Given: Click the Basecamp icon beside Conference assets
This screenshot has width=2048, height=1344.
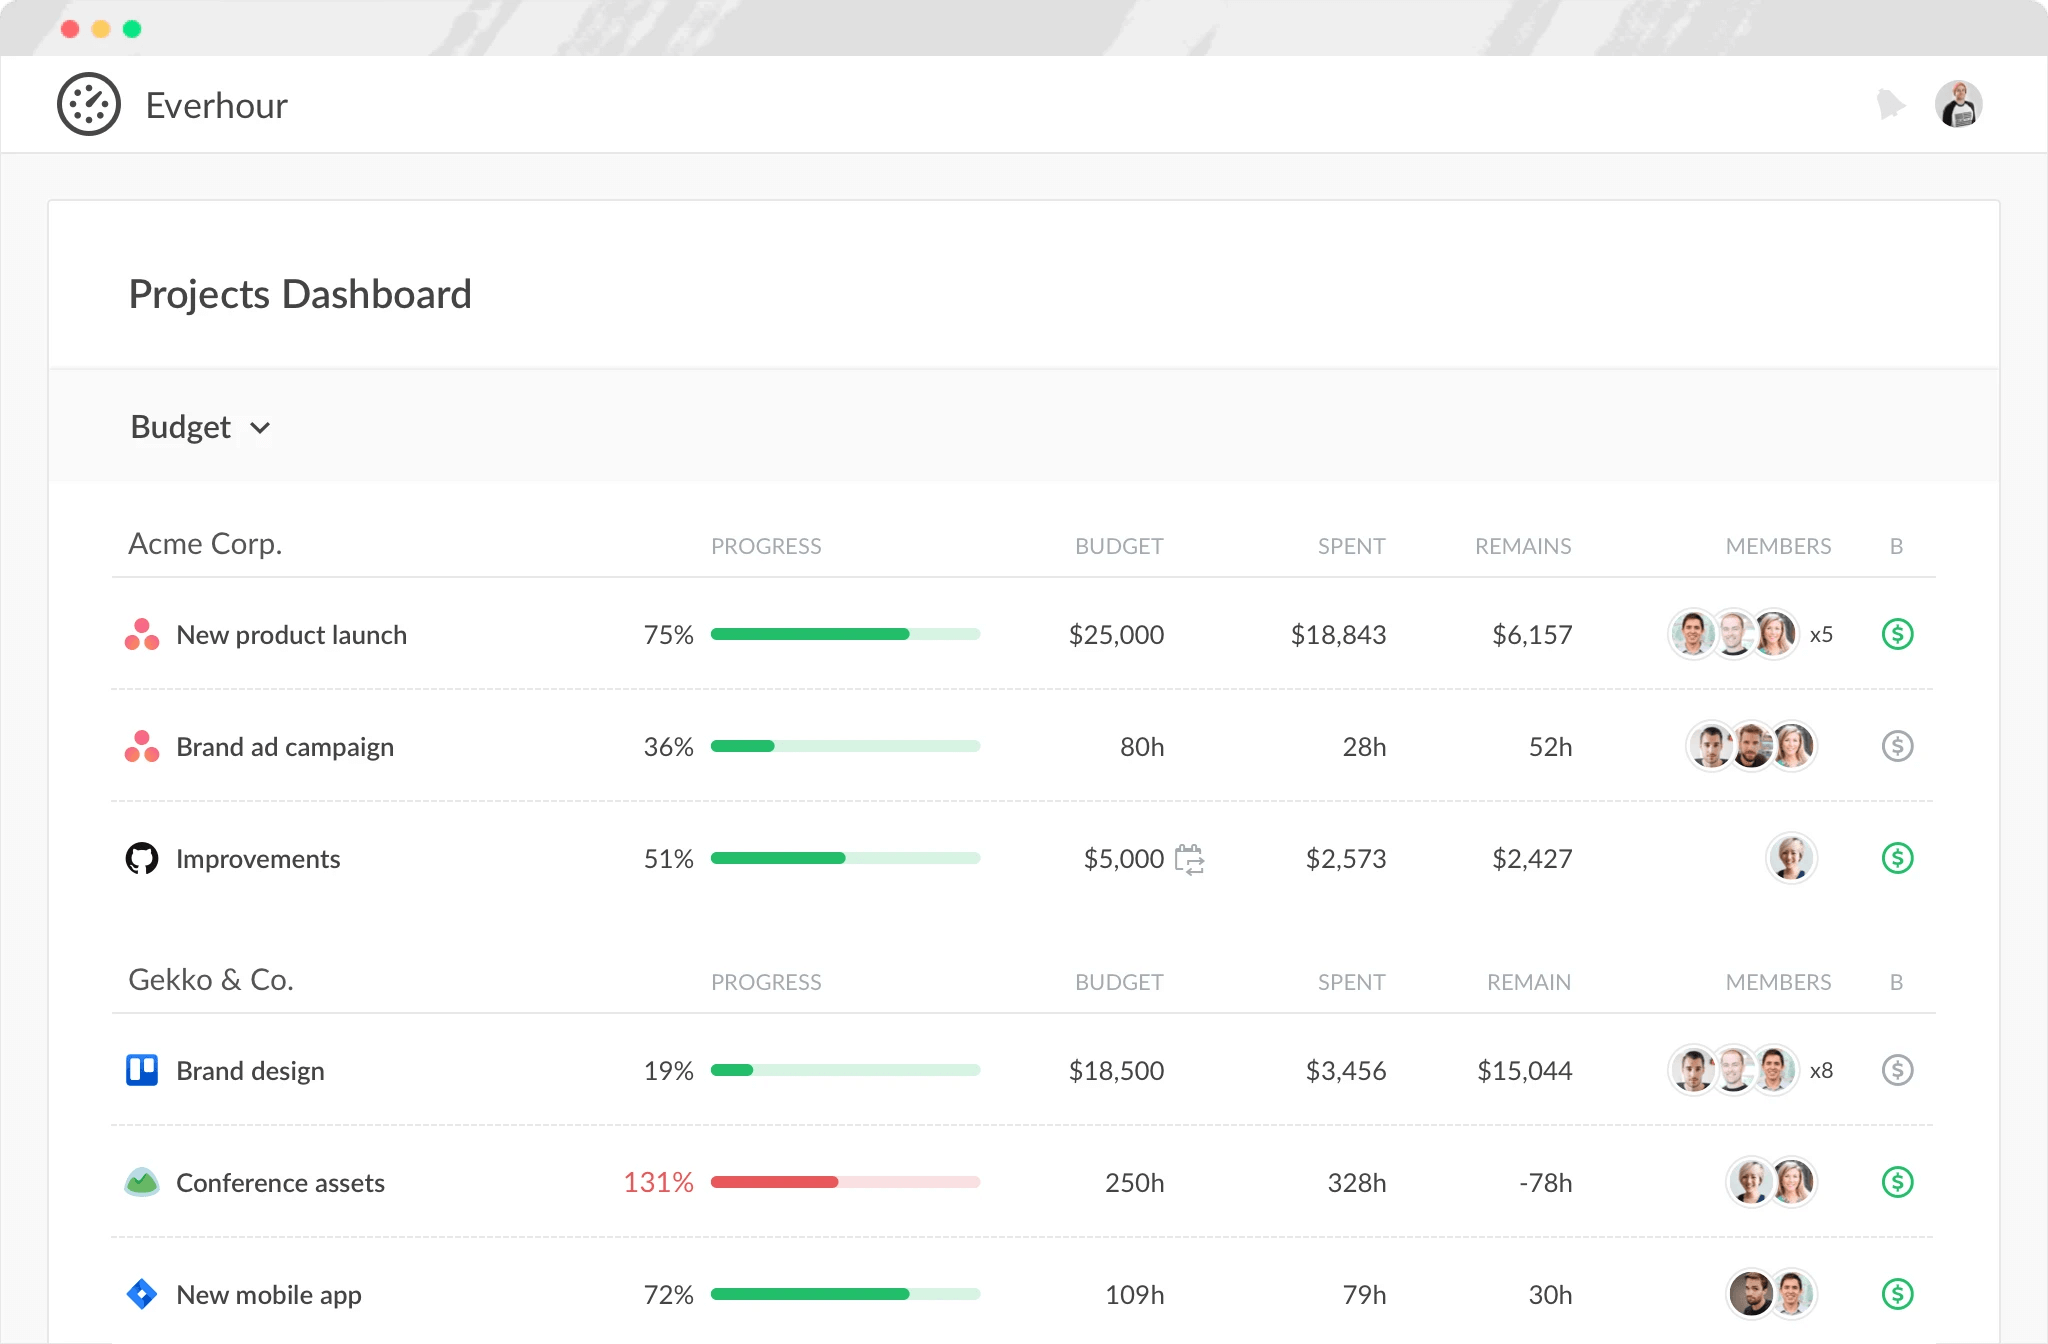Looking at the screenshot, I should coord(141,1182).
